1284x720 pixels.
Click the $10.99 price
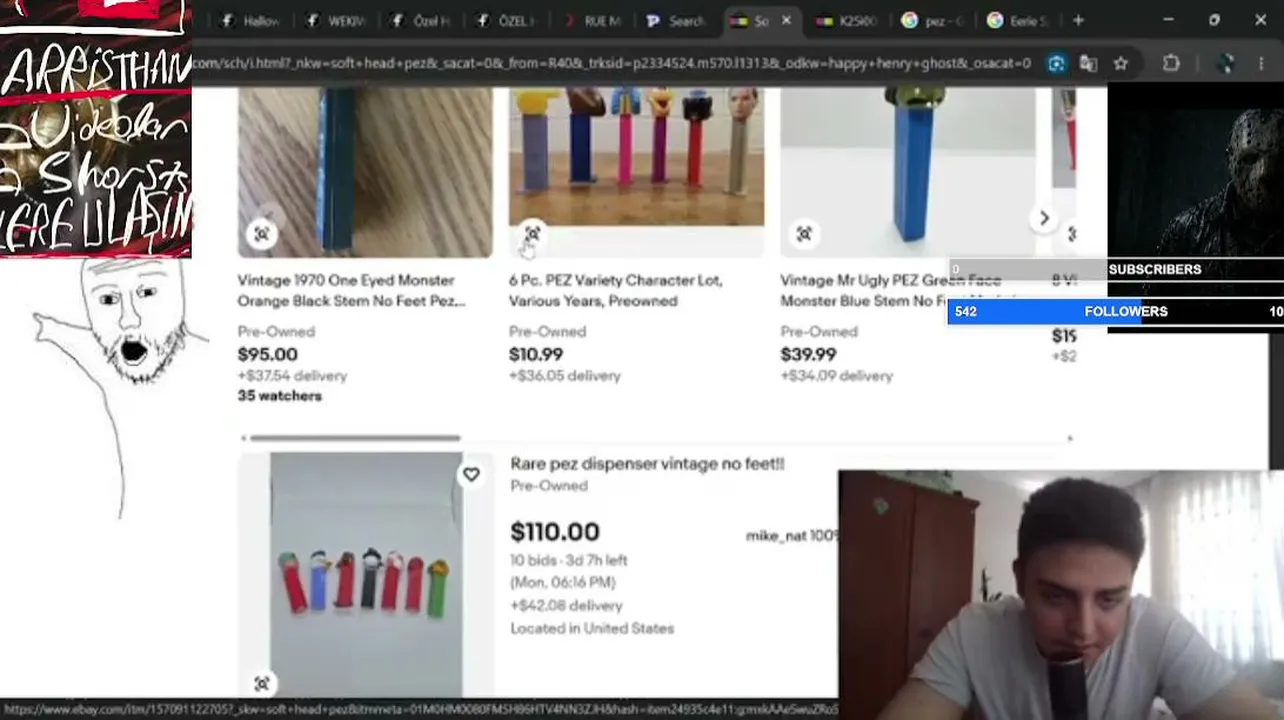click(536, 354)
